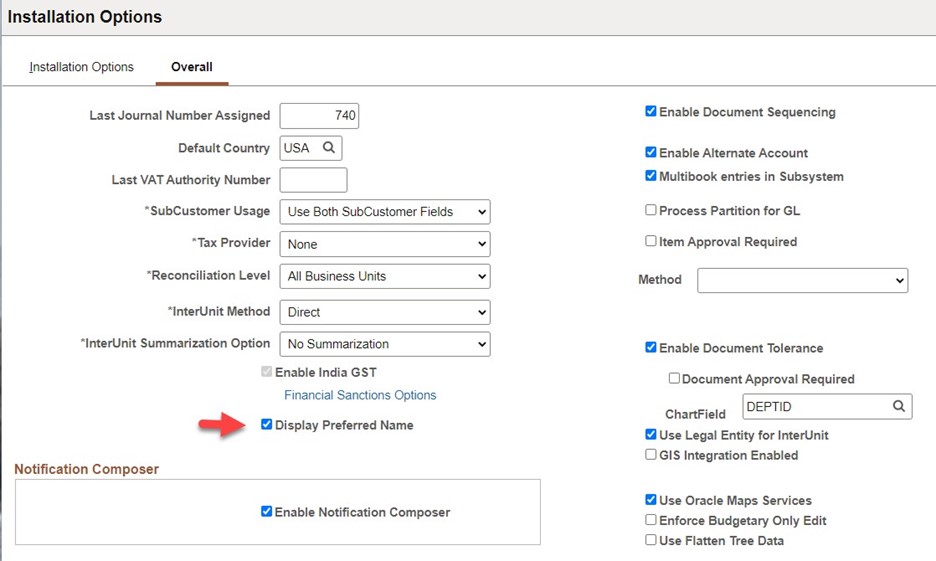This screenshot has width=936, height=561.
Task: Open the Method dropdown list
Action: tap(802, 280)
